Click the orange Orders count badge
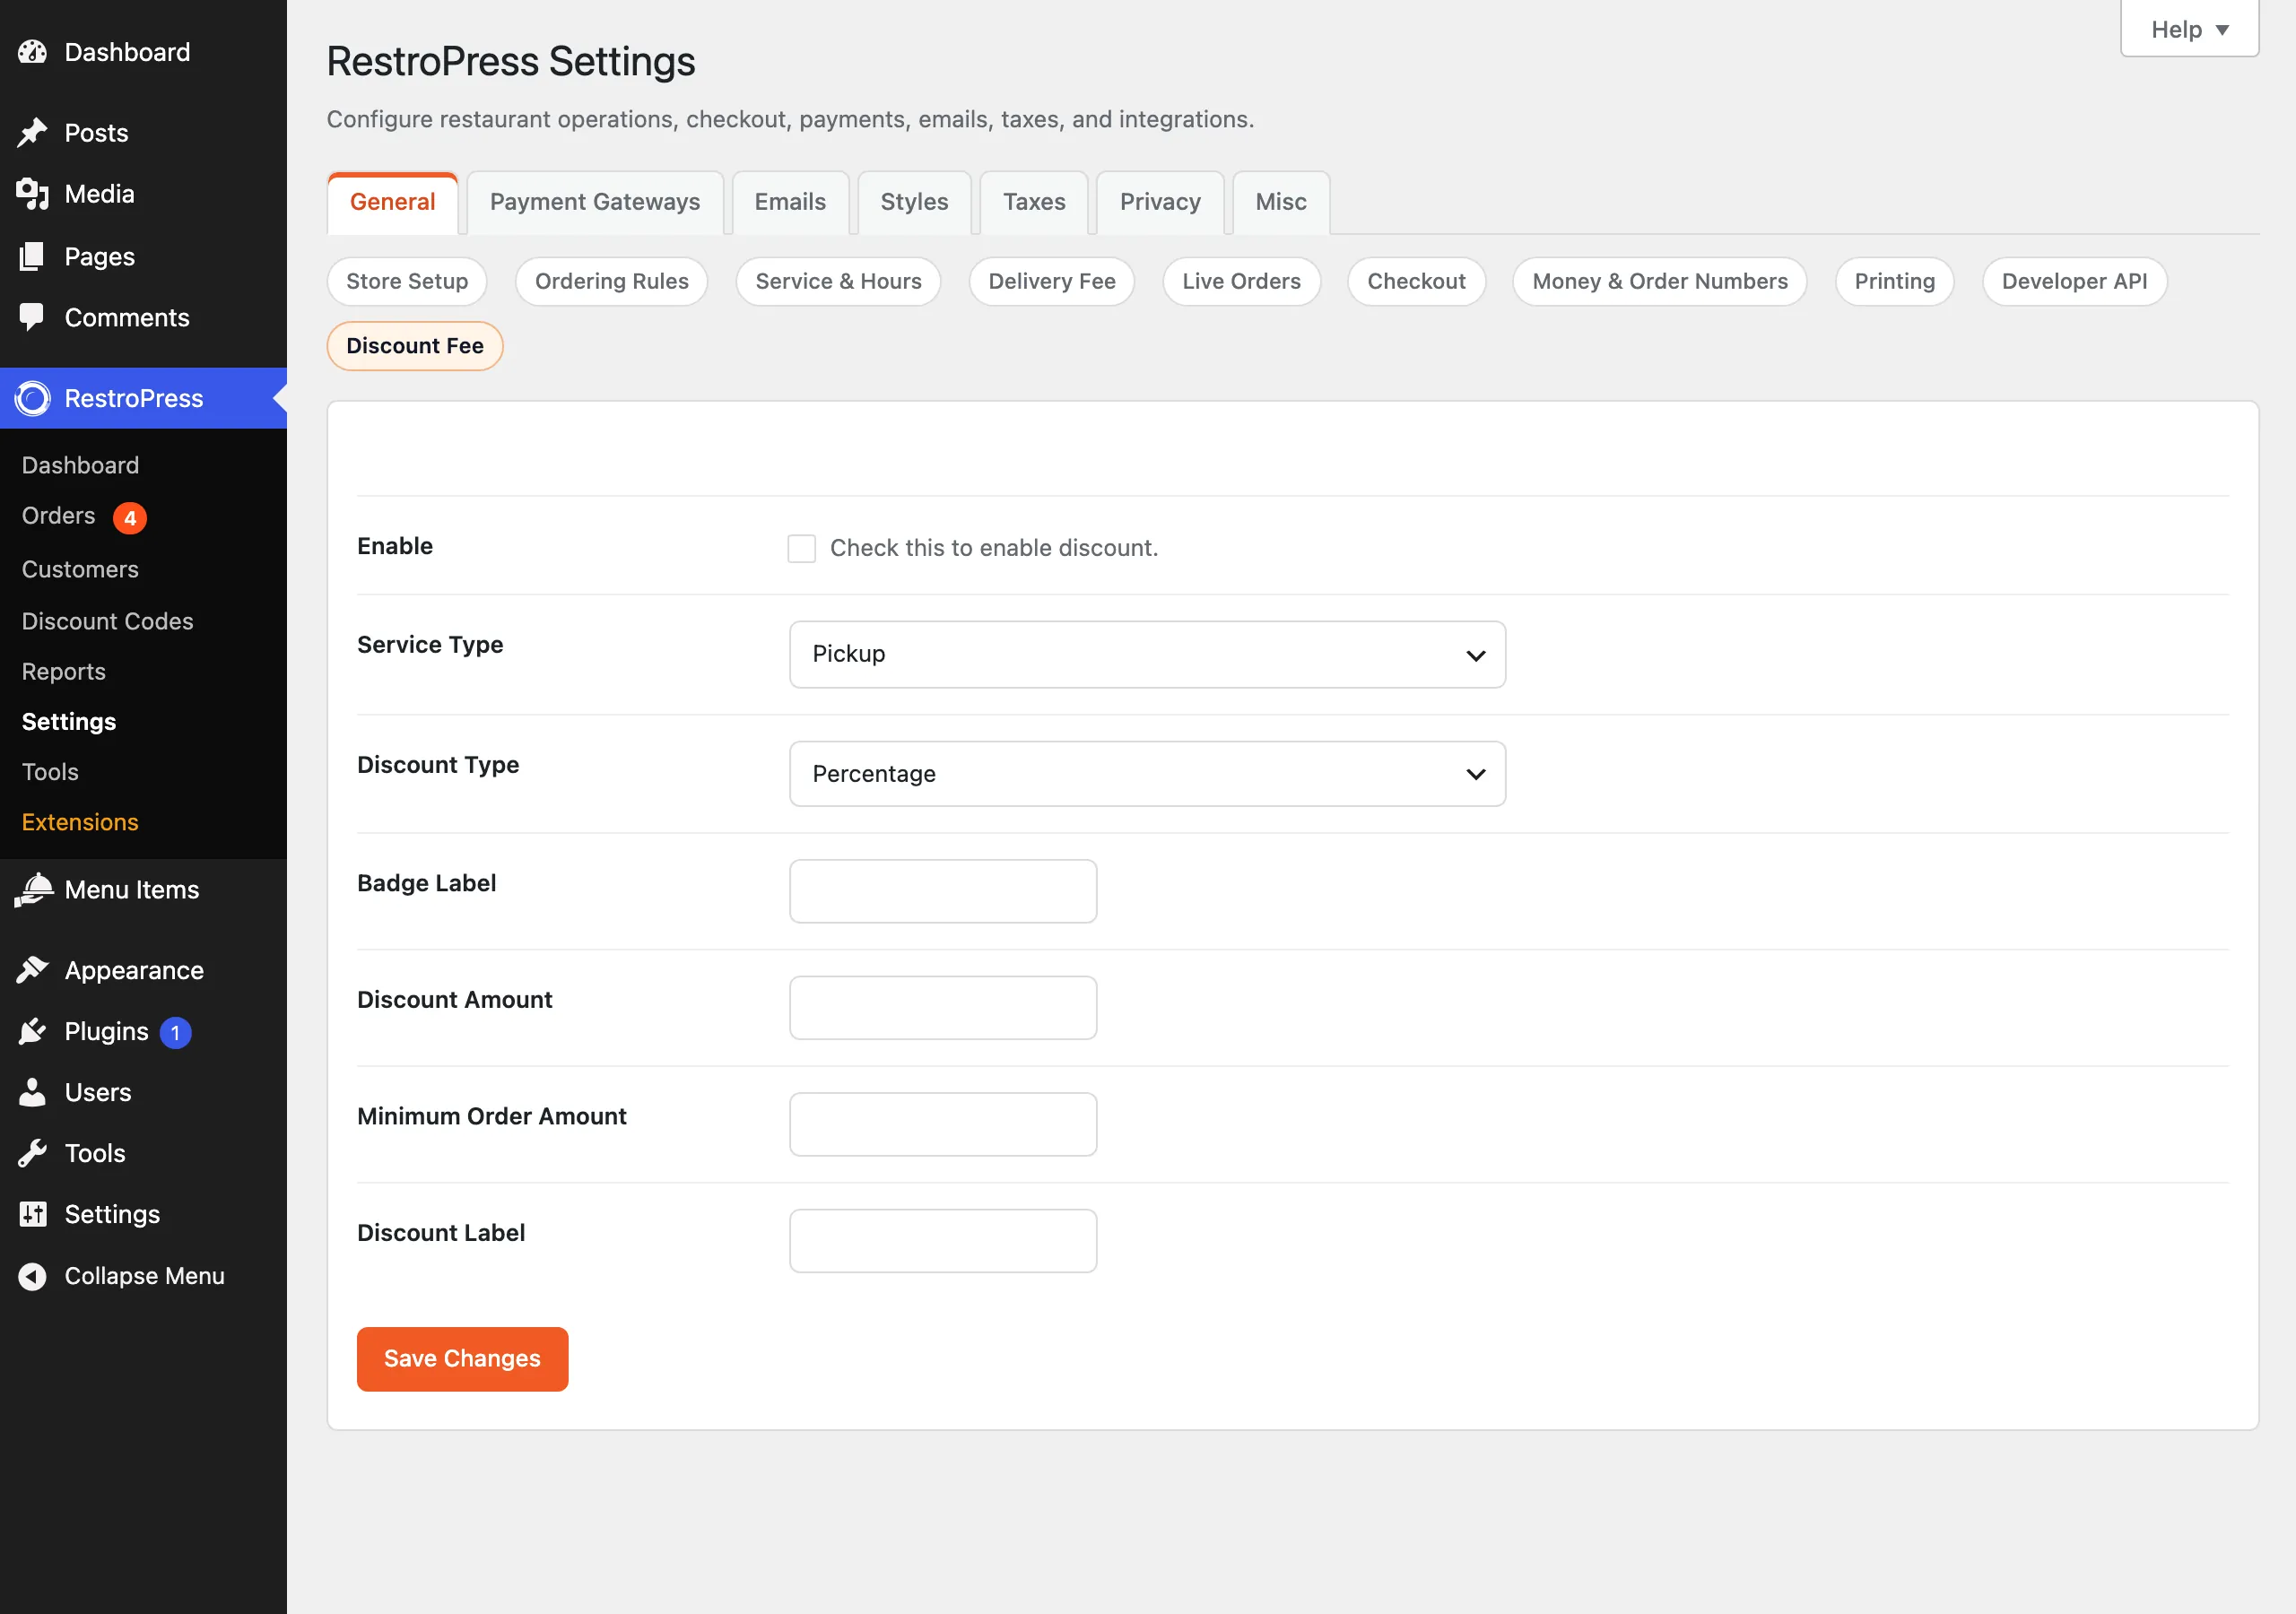This screenshot has height=1614, width=2296. pyautogui.click(x=130, y=518)
